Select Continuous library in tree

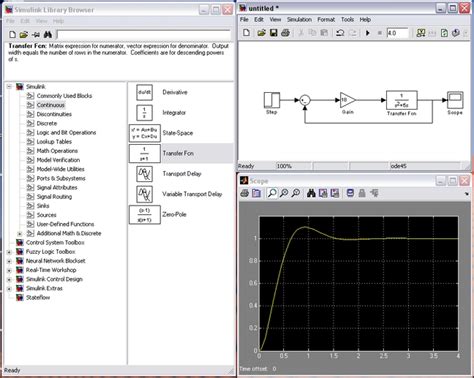pyautogui.click(x=51, y=105)
